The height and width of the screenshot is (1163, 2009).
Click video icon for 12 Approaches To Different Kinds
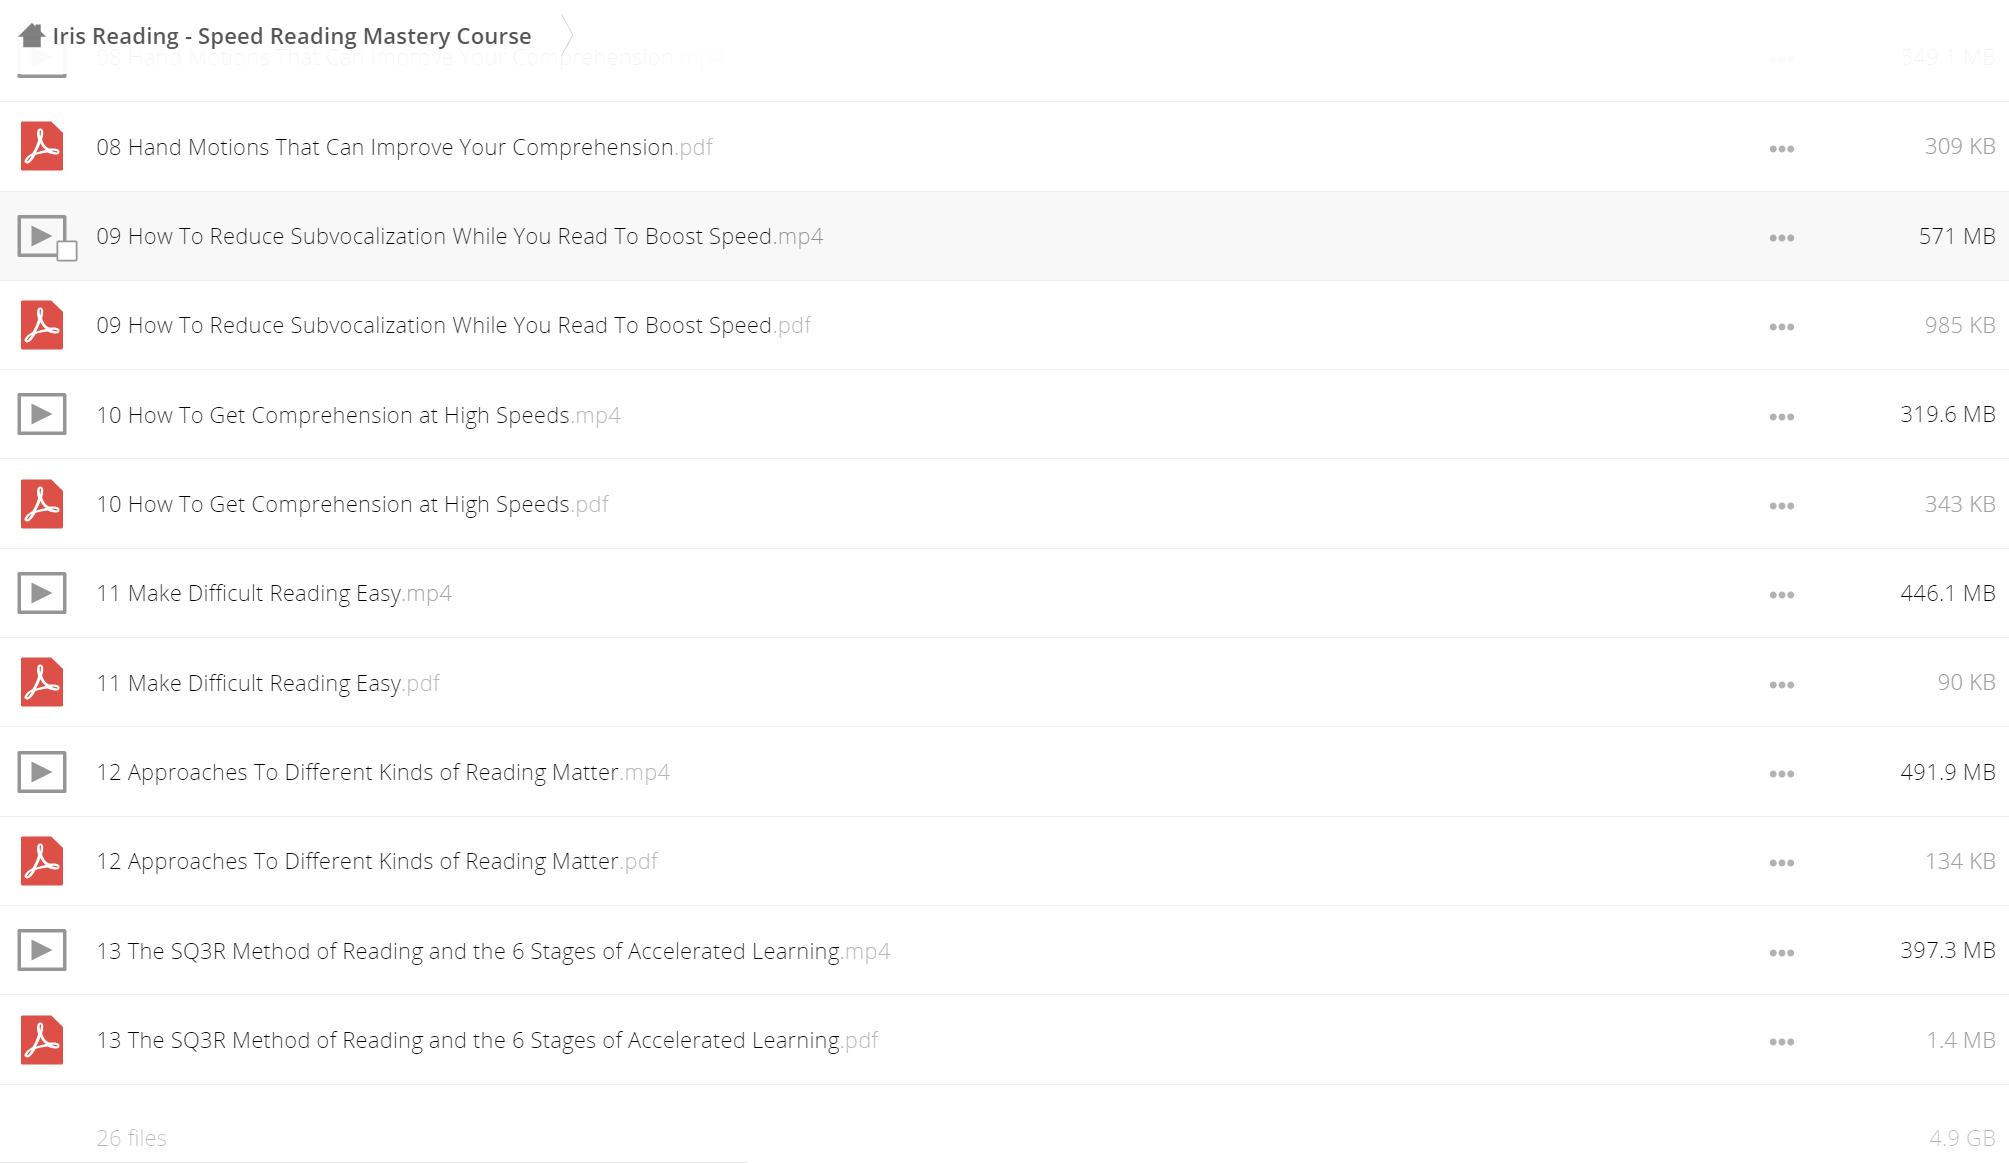[42, 772]
